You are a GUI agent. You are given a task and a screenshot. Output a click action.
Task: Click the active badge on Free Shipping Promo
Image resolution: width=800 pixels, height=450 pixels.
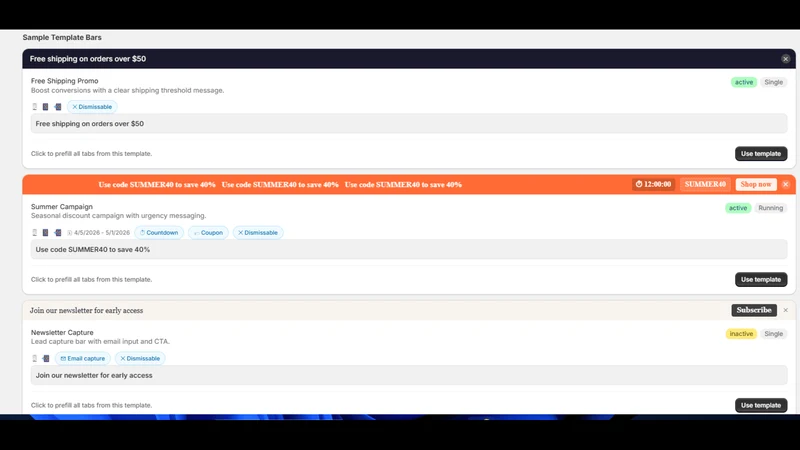tap(744, 82)
